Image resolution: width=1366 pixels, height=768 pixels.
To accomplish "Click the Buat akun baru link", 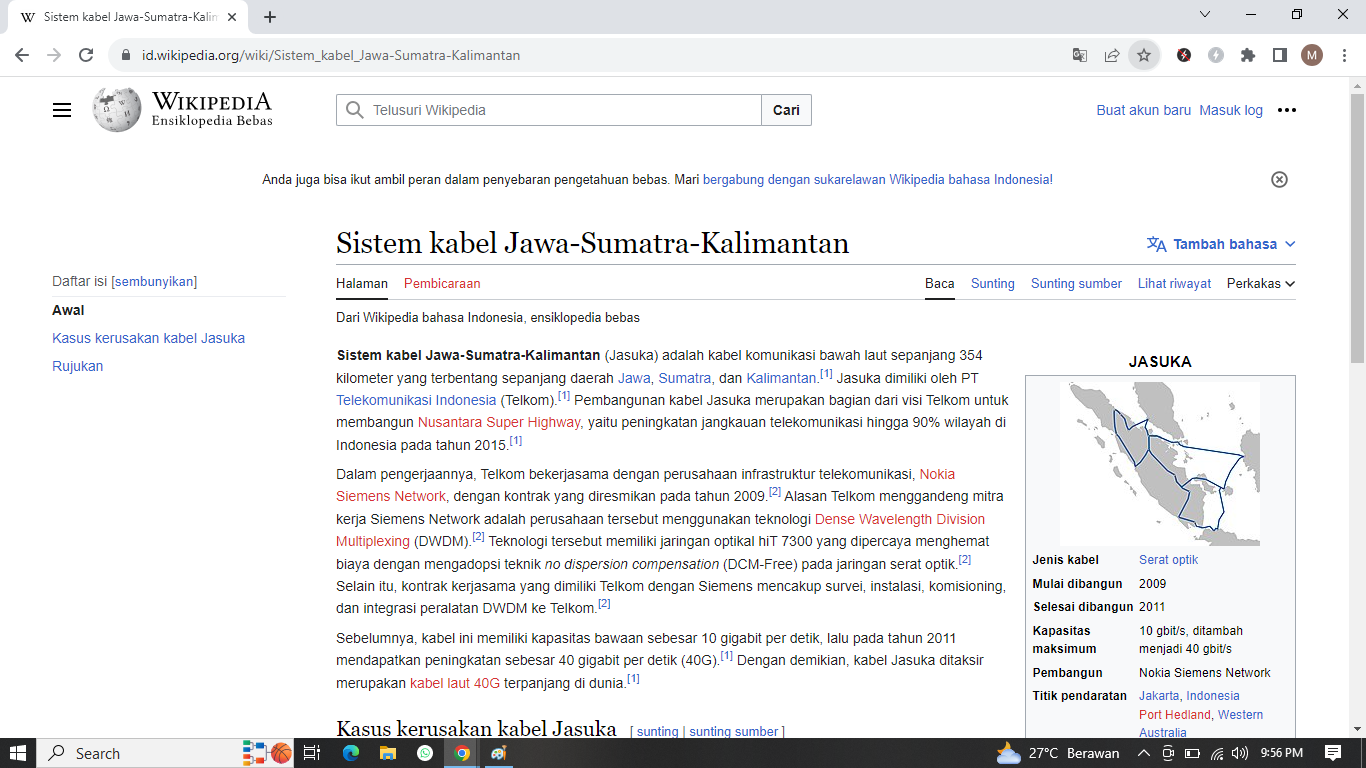I will click(1144, 110).
